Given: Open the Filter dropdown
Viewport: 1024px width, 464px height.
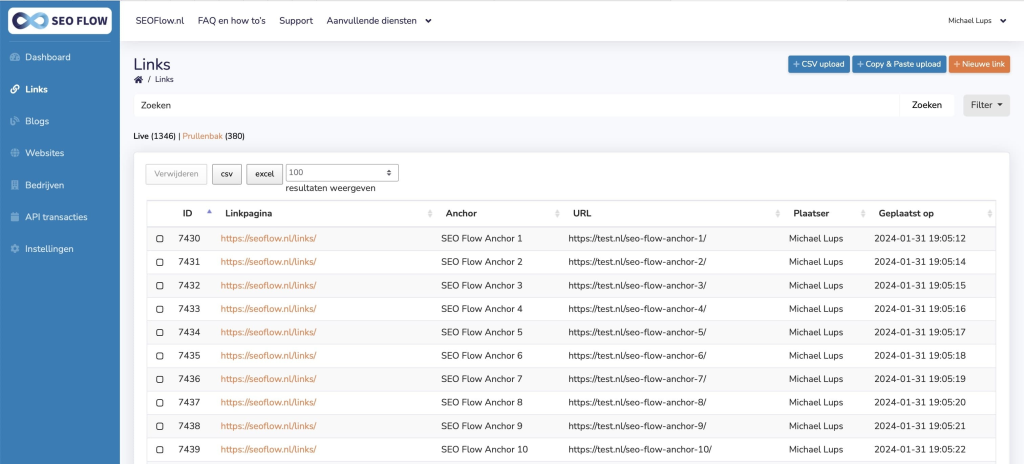Looking at the screenshot, I should point(986,105).
